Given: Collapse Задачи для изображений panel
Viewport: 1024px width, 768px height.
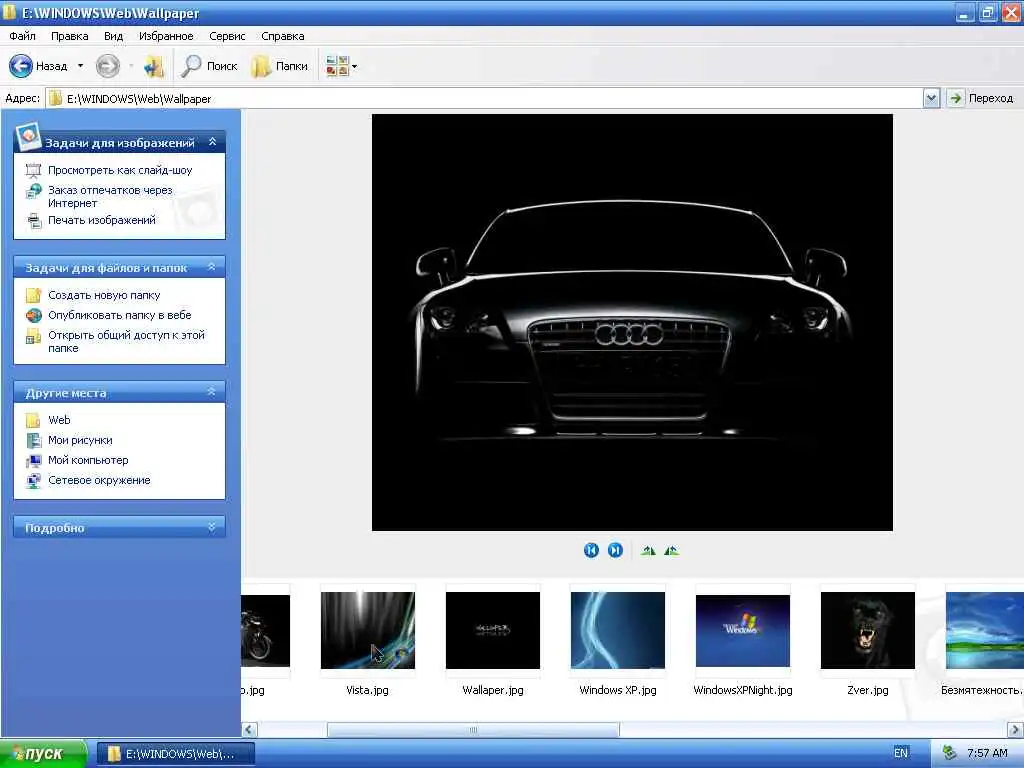Looking at the screenshot, I should point(212,142).
